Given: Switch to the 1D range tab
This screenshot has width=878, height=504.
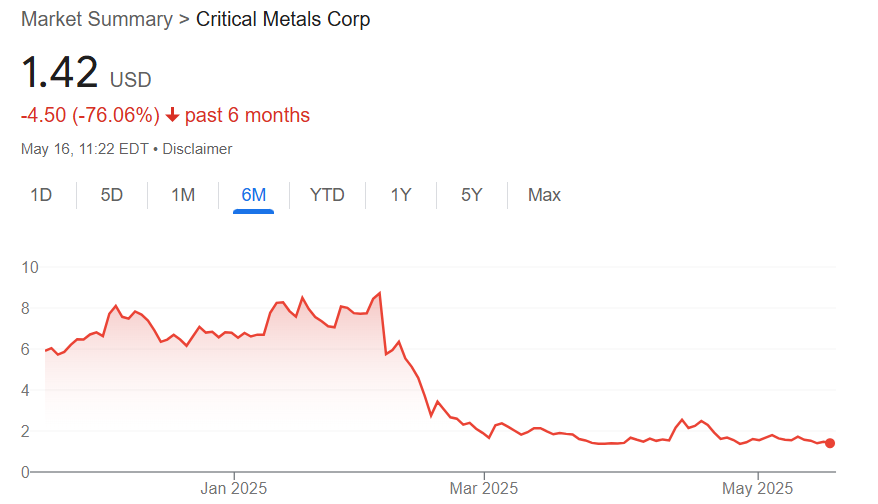Looking at the screenshot, I should point(41,195).
